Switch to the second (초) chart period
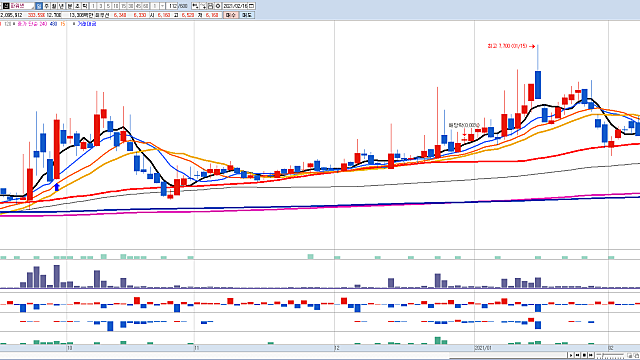The height and width of the screenshot is (360, 640). pos(77,6)
